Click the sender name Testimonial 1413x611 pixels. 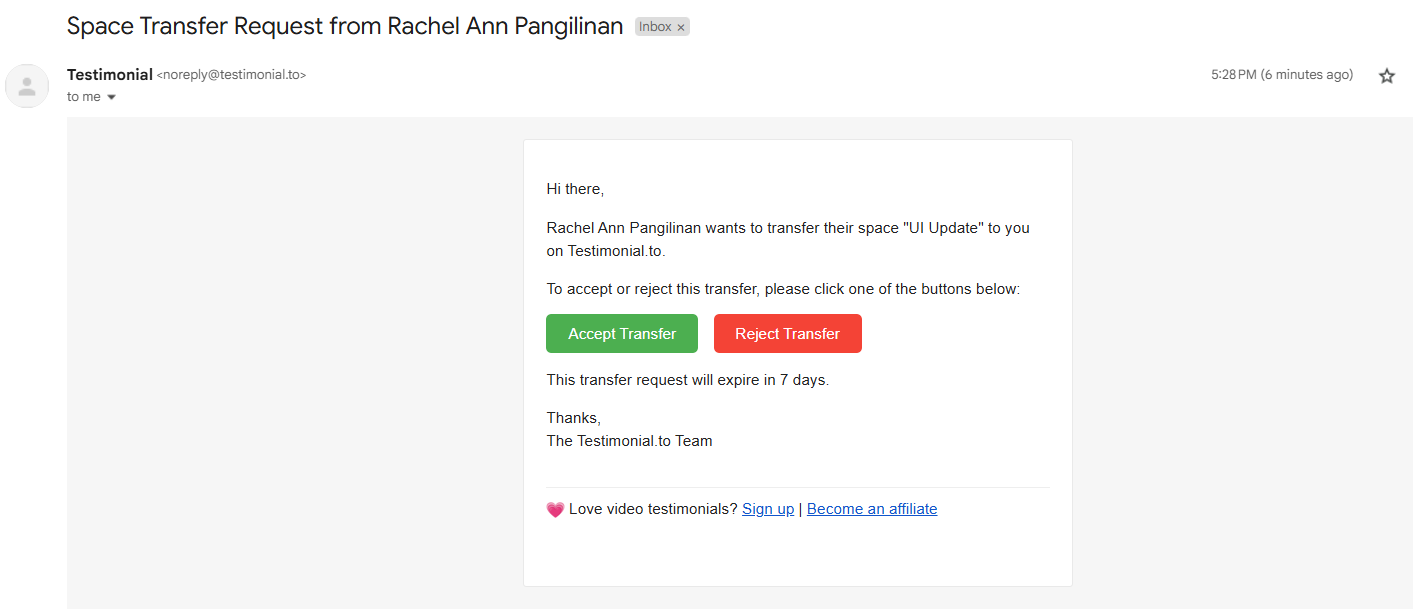coord(110,75)
